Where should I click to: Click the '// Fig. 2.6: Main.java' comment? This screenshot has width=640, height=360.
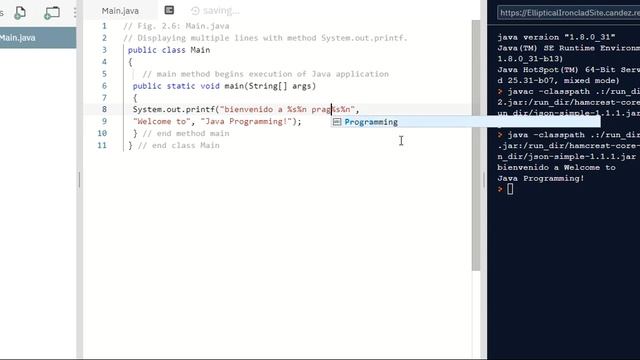click(x=176, y=26)
